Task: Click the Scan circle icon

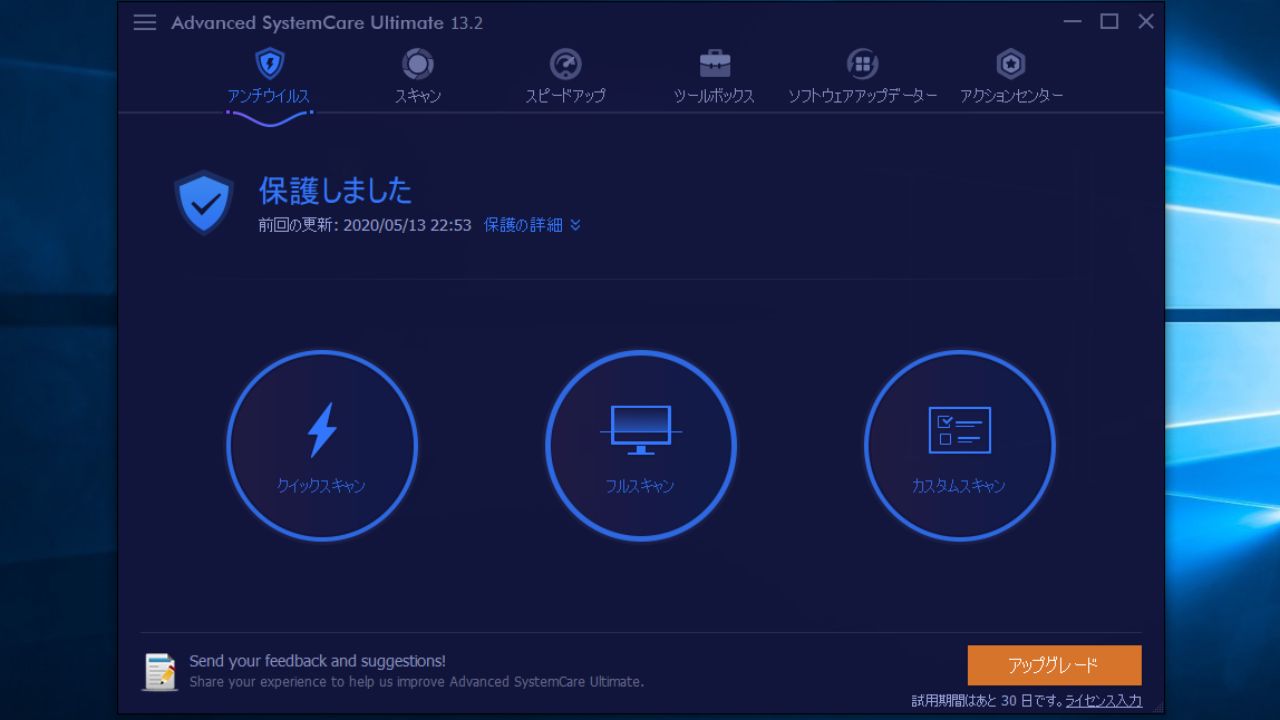Action: (x=418, y=64)
